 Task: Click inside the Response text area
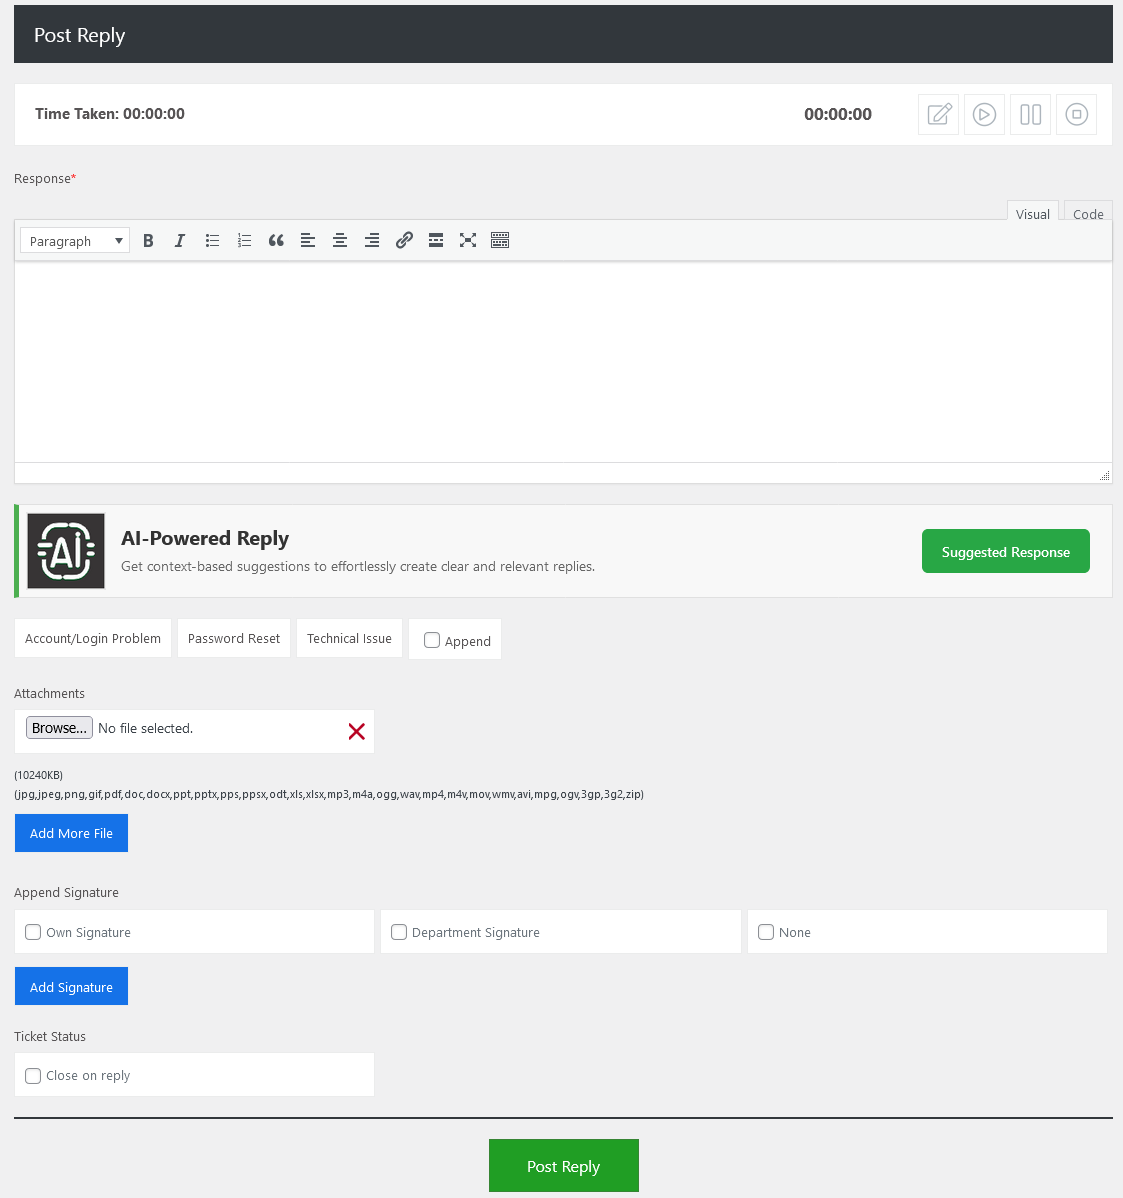563,360
